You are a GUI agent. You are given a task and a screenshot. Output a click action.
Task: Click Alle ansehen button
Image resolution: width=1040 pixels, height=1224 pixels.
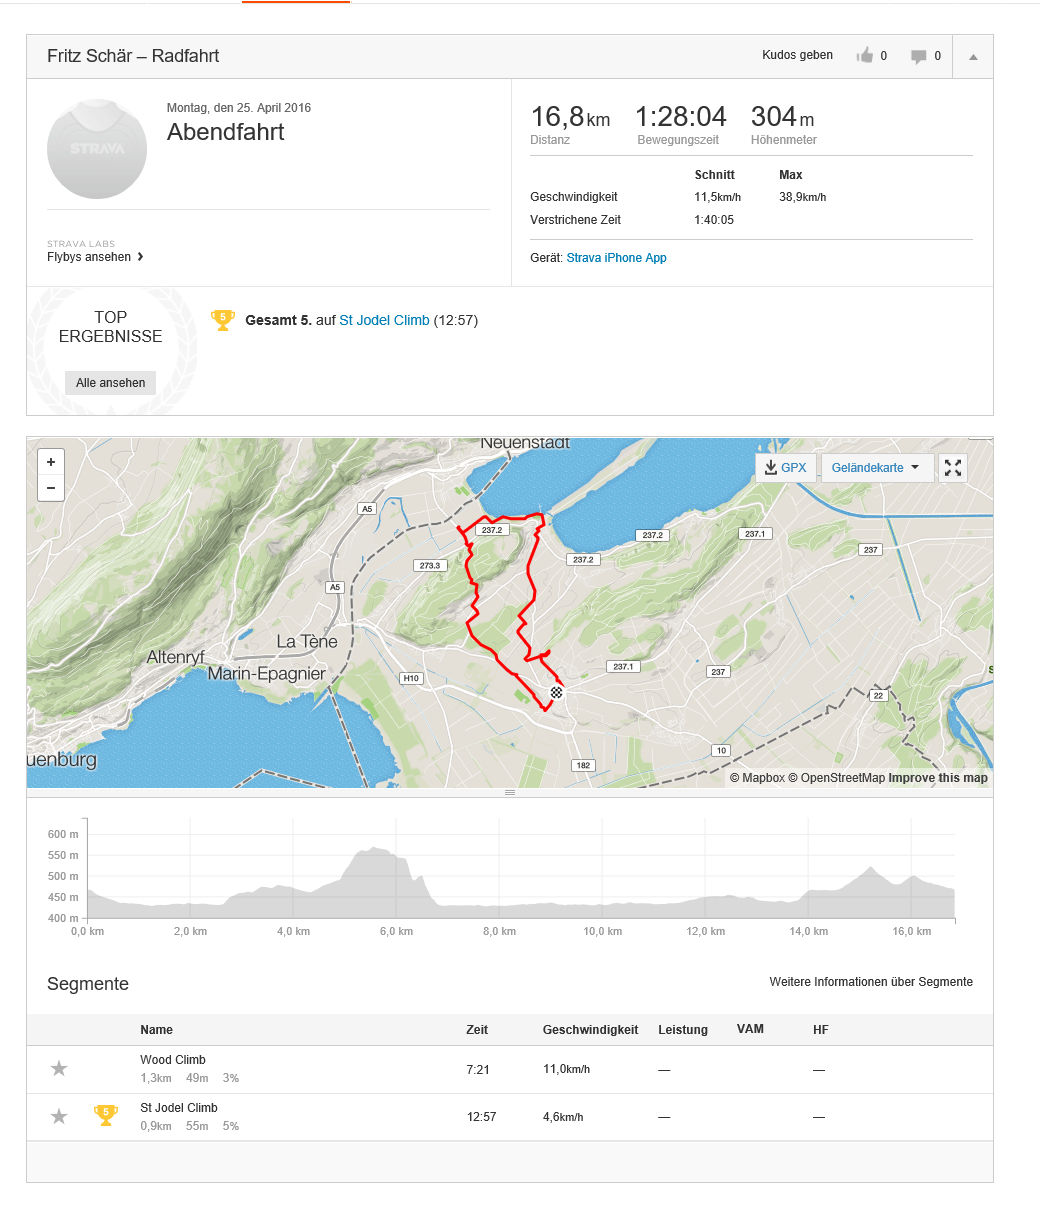click(x=110, y=383)
